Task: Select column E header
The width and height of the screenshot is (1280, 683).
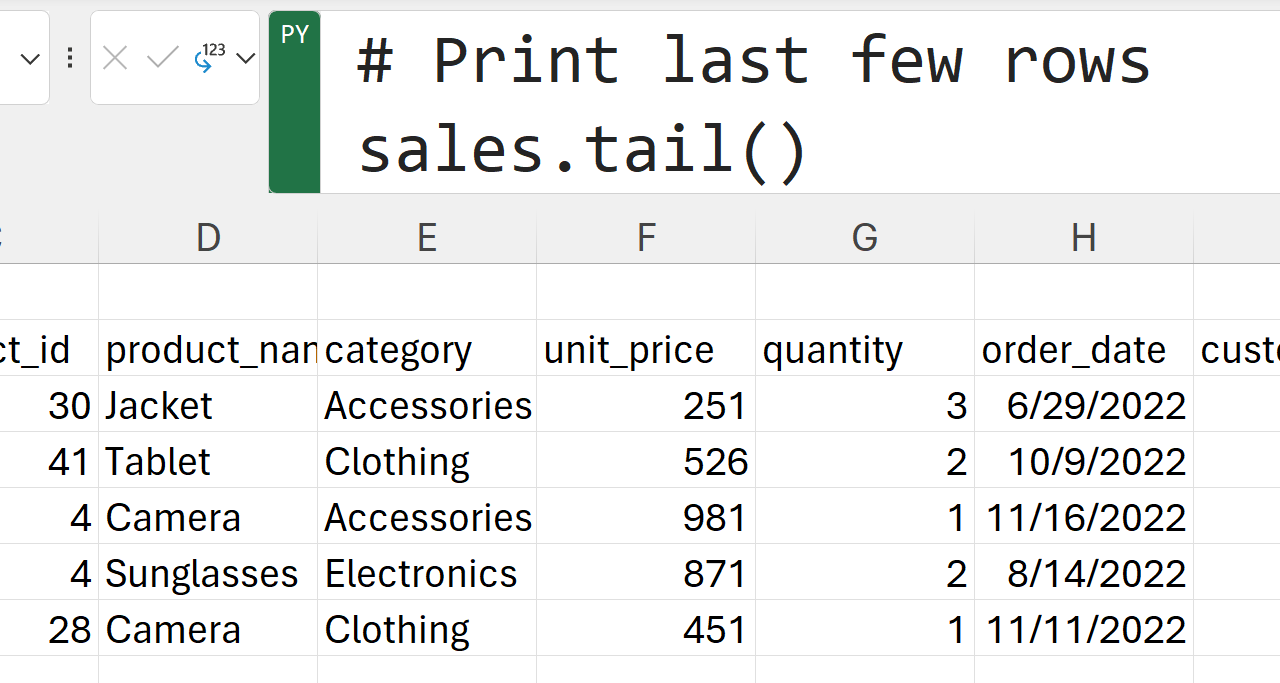Action: pyautogui.click(x=427, y=238)
